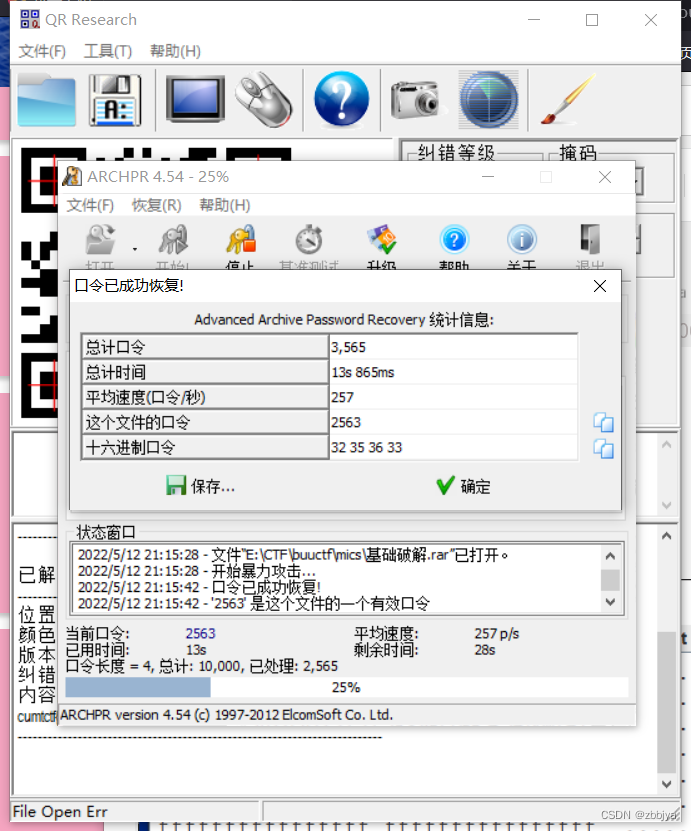691x831 pixels.
Task: Click the floppy disk save icon in QR Research
Action: click(x=116, y=100)
